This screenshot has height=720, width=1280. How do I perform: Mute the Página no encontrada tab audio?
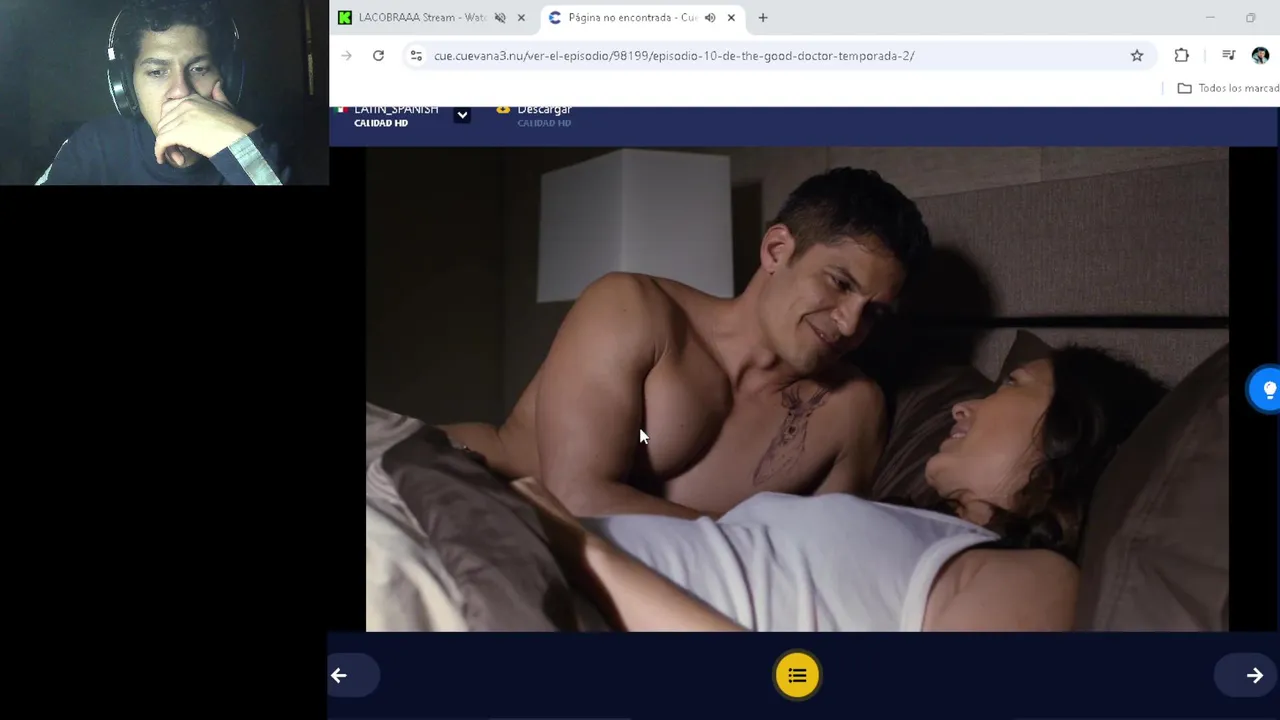[710, 17]
